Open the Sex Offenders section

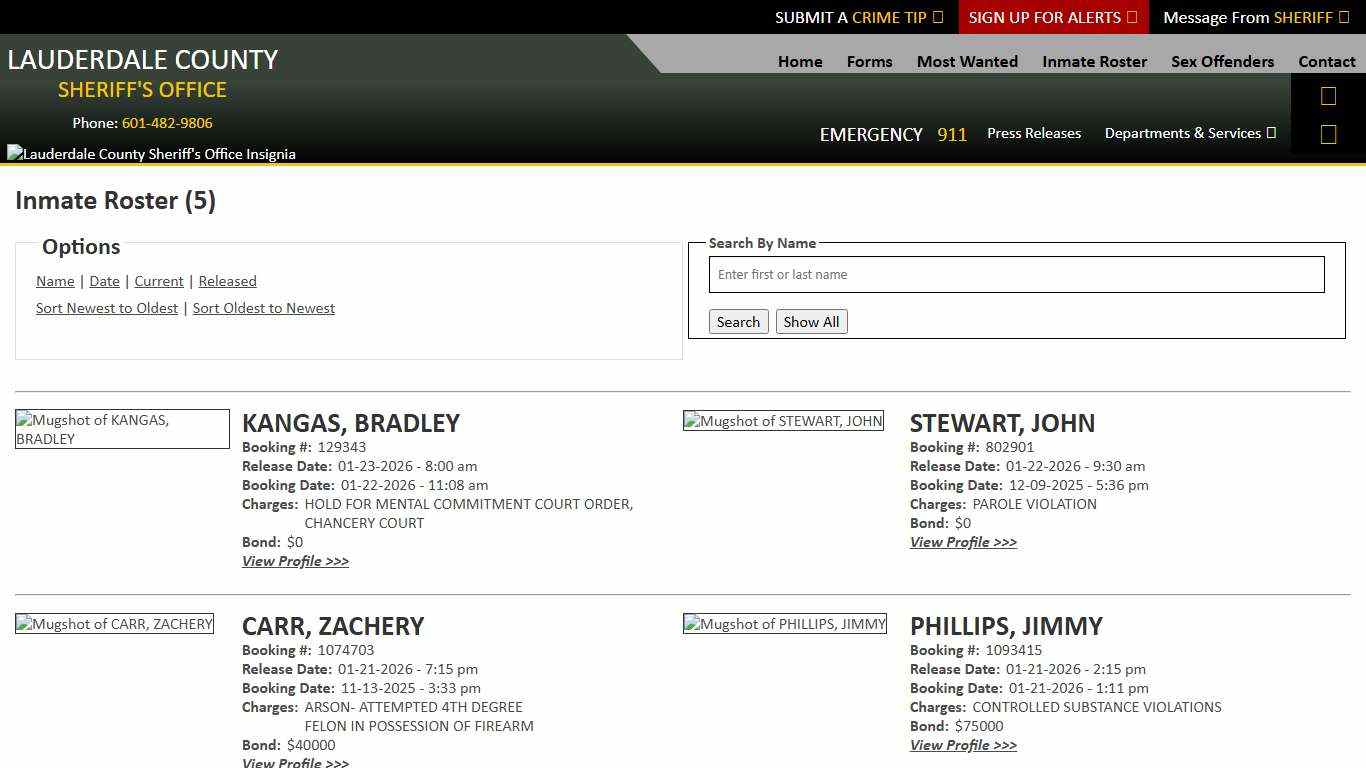(x=1222, y=61)
